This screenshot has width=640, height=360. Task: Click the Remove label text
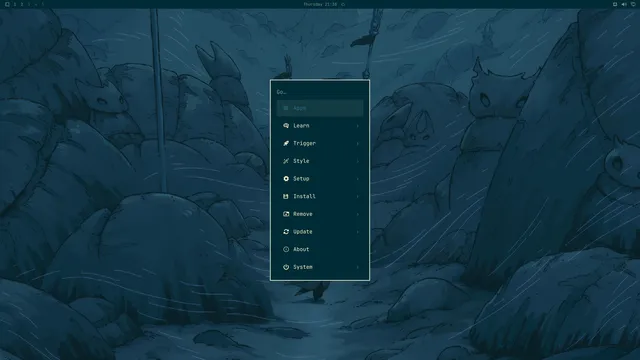[x=303, y=214]
